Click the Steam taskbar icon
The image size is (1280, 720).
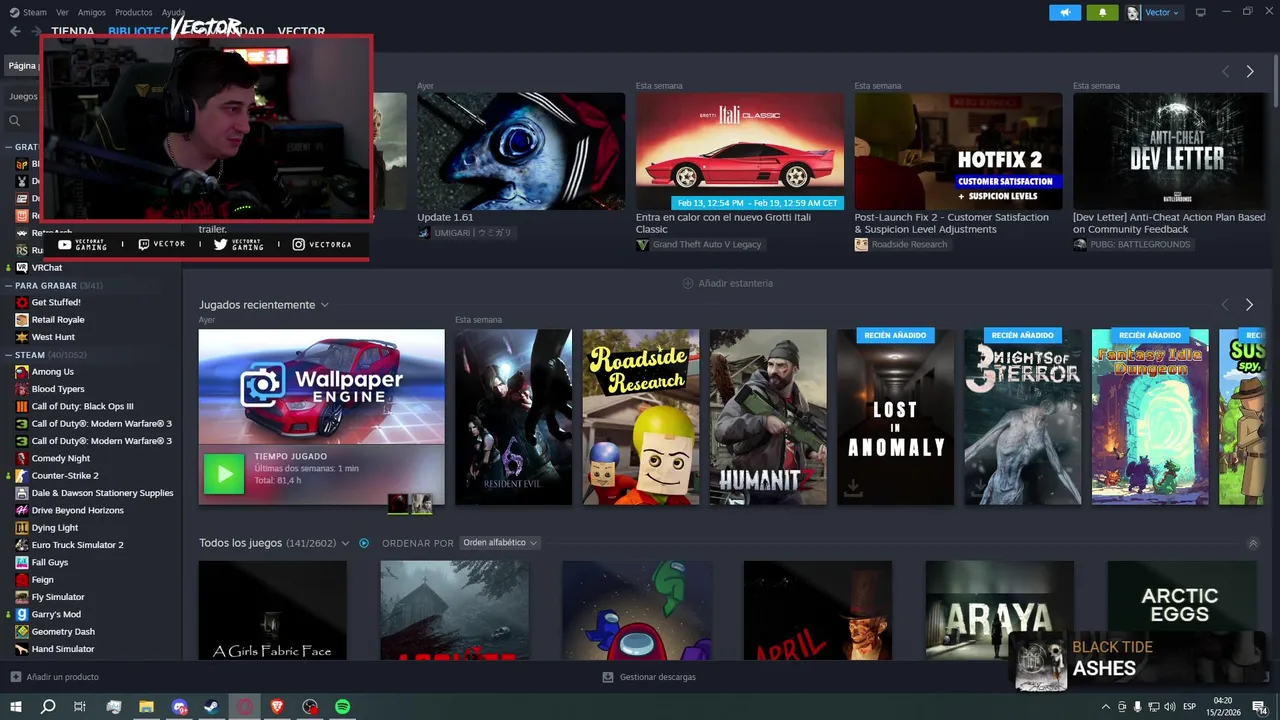pyautogui.click(x=212, y=707)
